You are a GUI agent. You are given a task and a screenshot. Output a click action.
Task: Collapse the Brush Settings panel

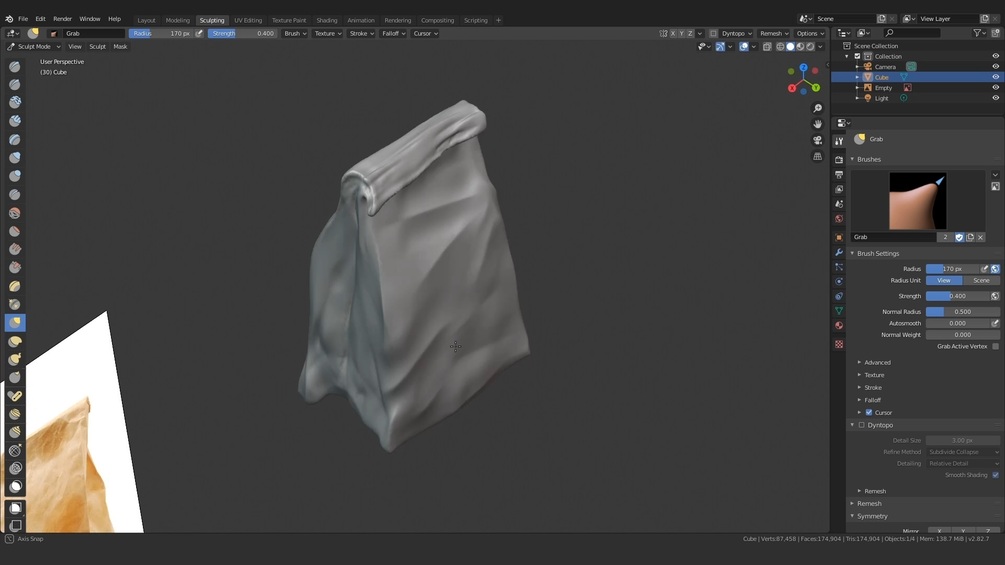(x=852, y=254)
